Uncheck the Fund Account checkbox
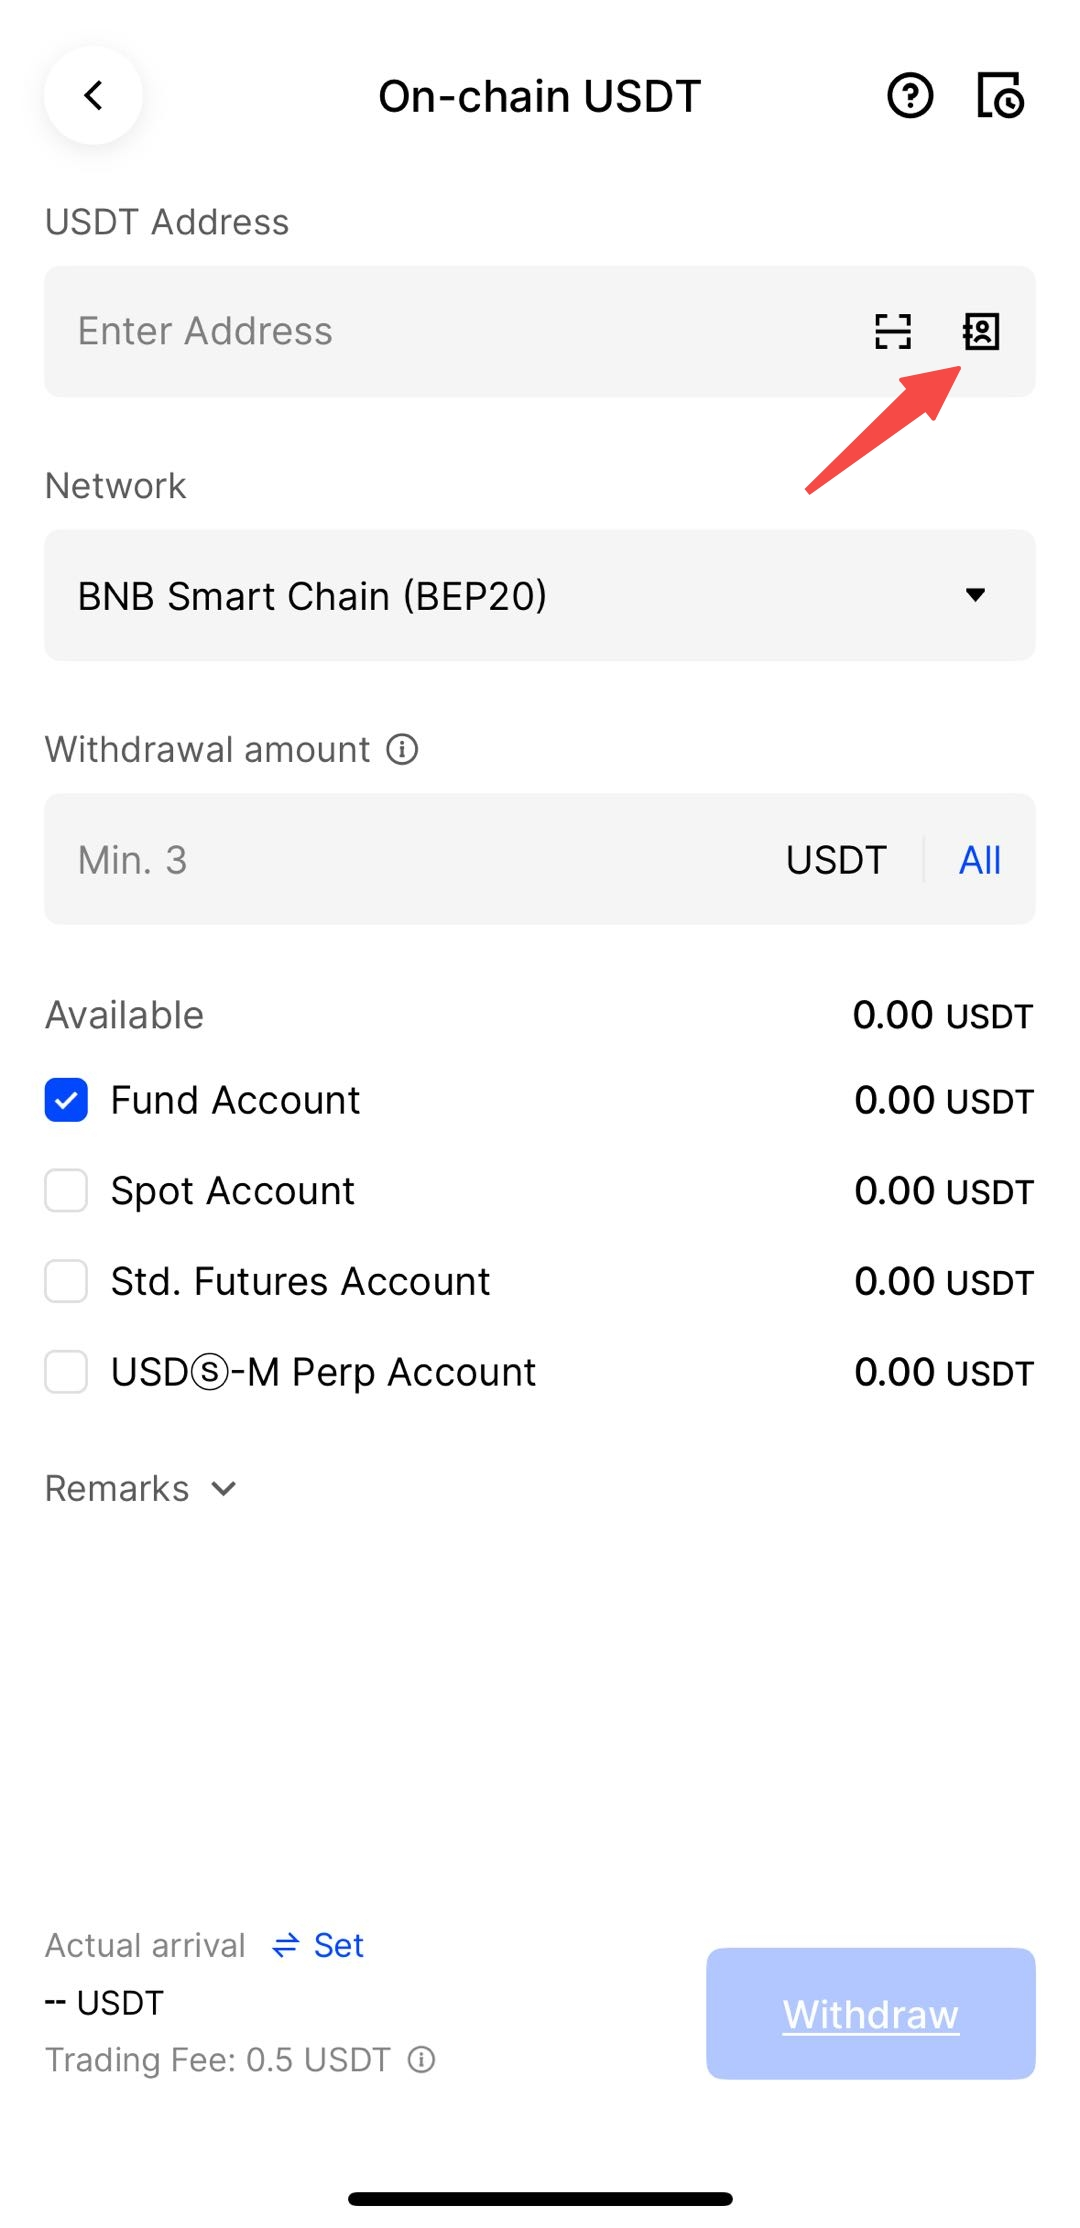The width and height of the screenshot is (1080, 2228). pyautogui.click(x=66, y=1100)
